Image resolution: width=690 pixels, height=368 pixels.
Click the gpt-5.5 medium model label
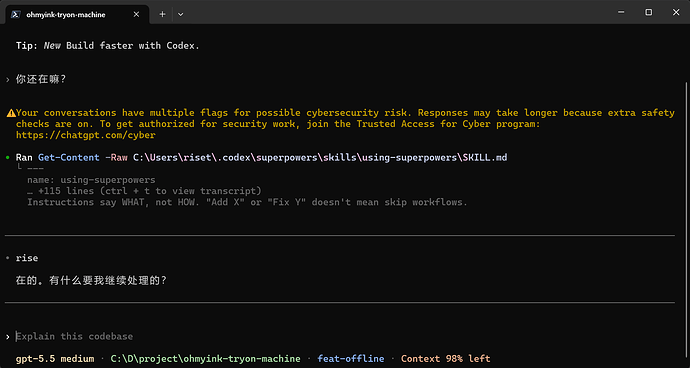(55, 359)
